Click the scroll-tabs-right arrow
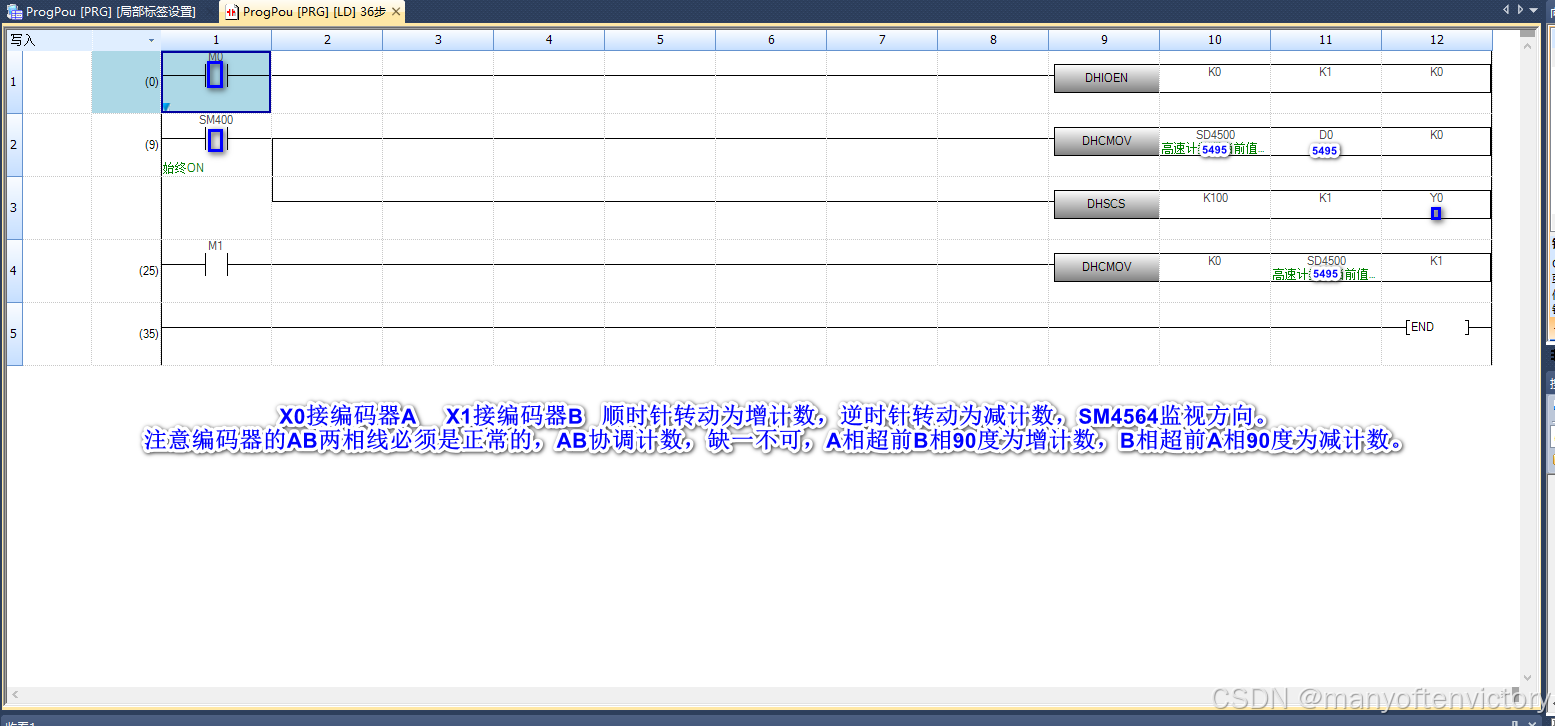 coord(1520,10)
